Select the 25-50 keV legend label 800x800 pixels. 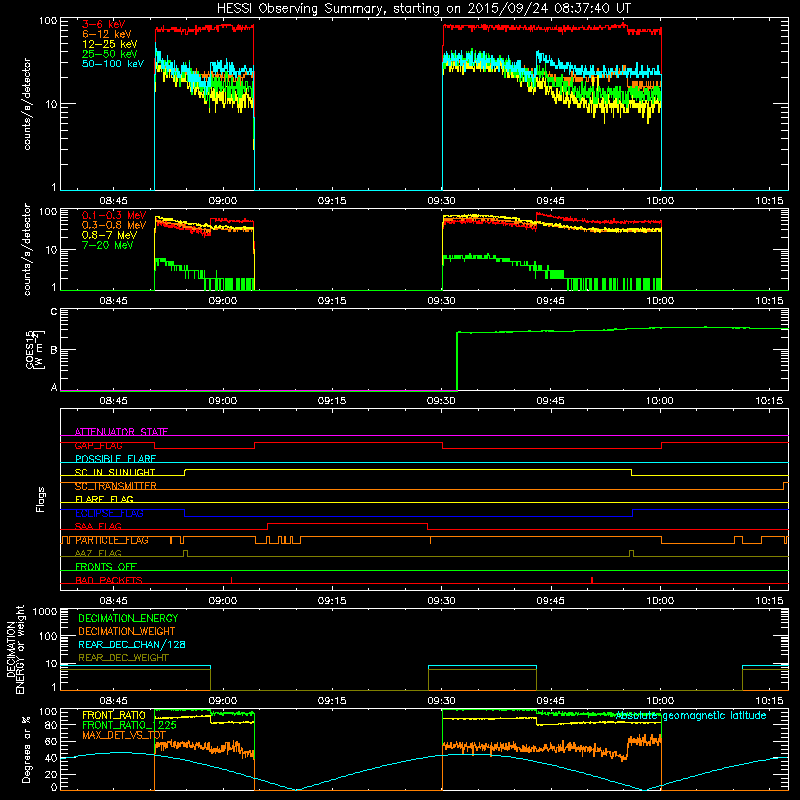[x=110, y=54]
